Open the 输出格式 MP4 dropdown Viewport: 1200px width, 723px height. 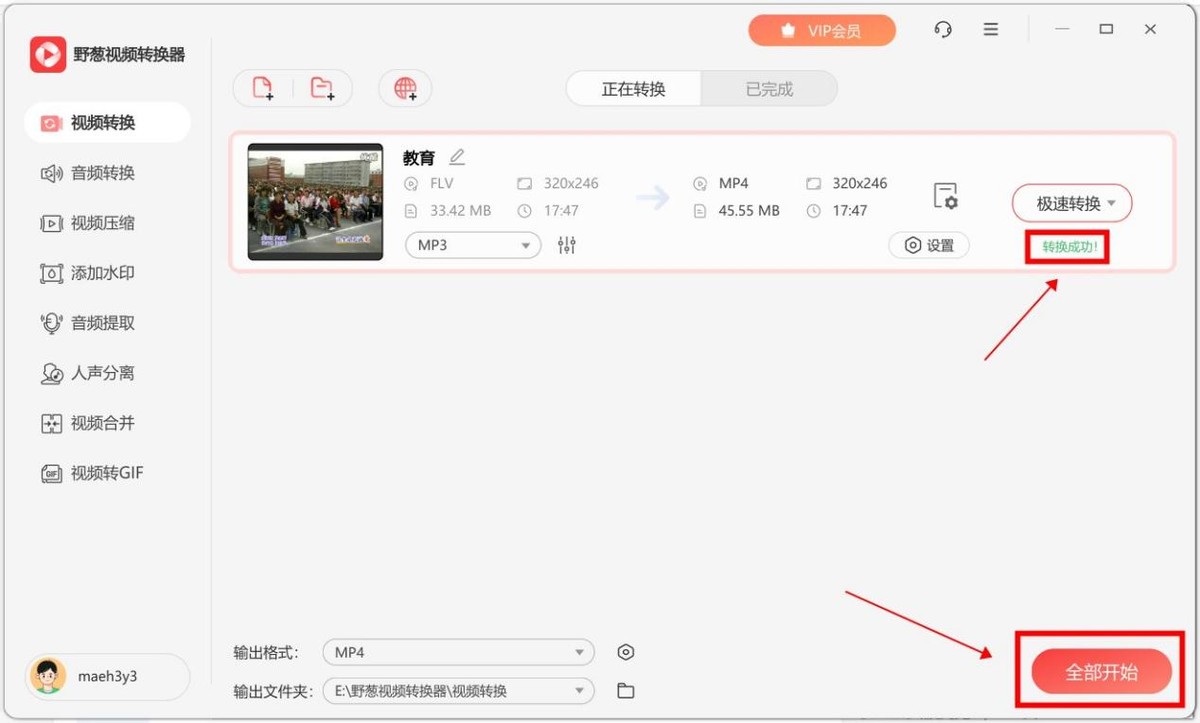point(458,652)
